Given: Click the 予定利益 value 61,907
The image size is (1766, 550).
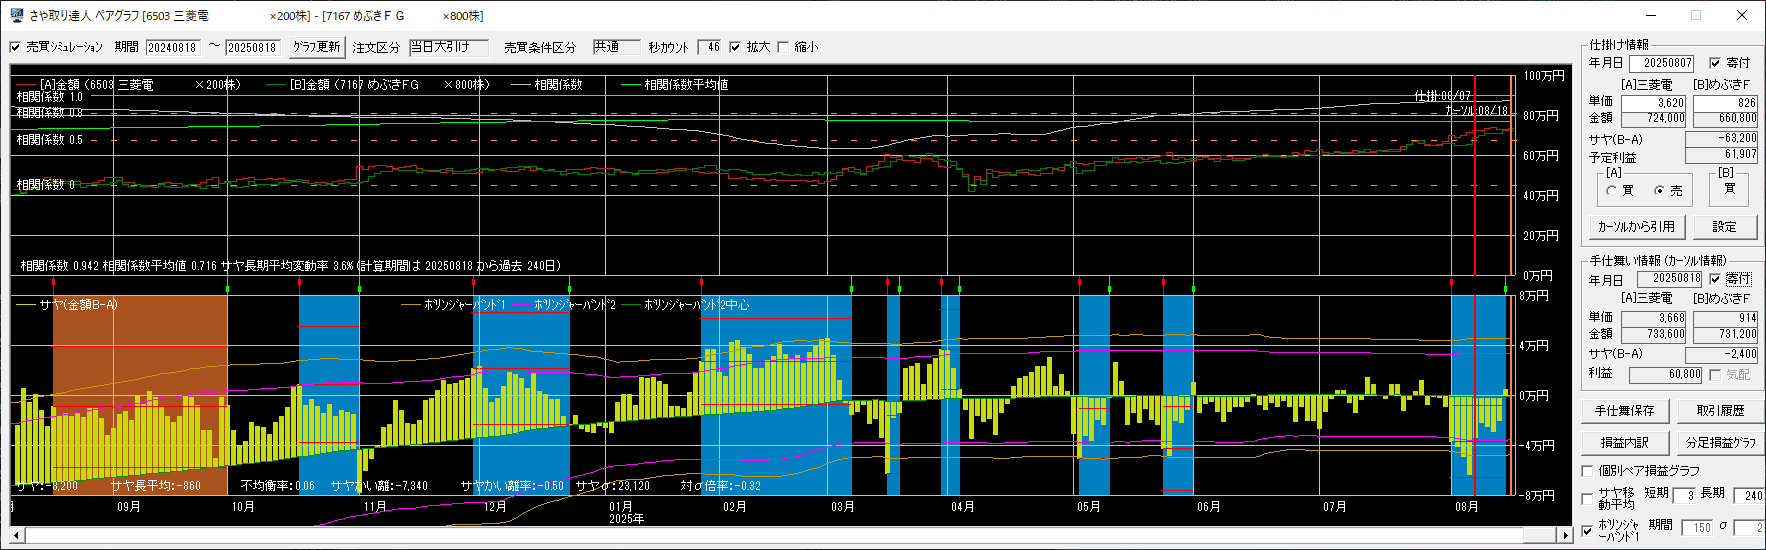Looking at the screenshot, I should click(x=1721, y=155).
